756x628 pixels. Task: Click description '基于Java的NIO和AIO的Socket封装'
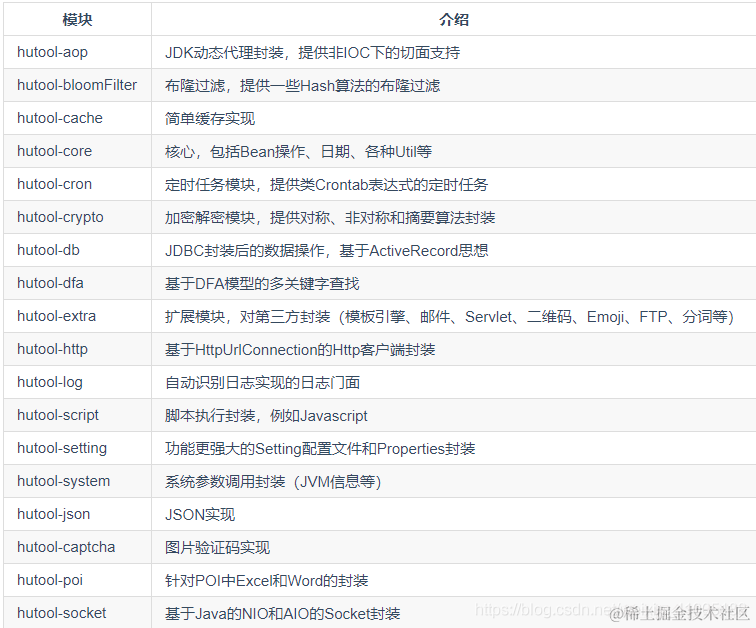click(283, 614)
